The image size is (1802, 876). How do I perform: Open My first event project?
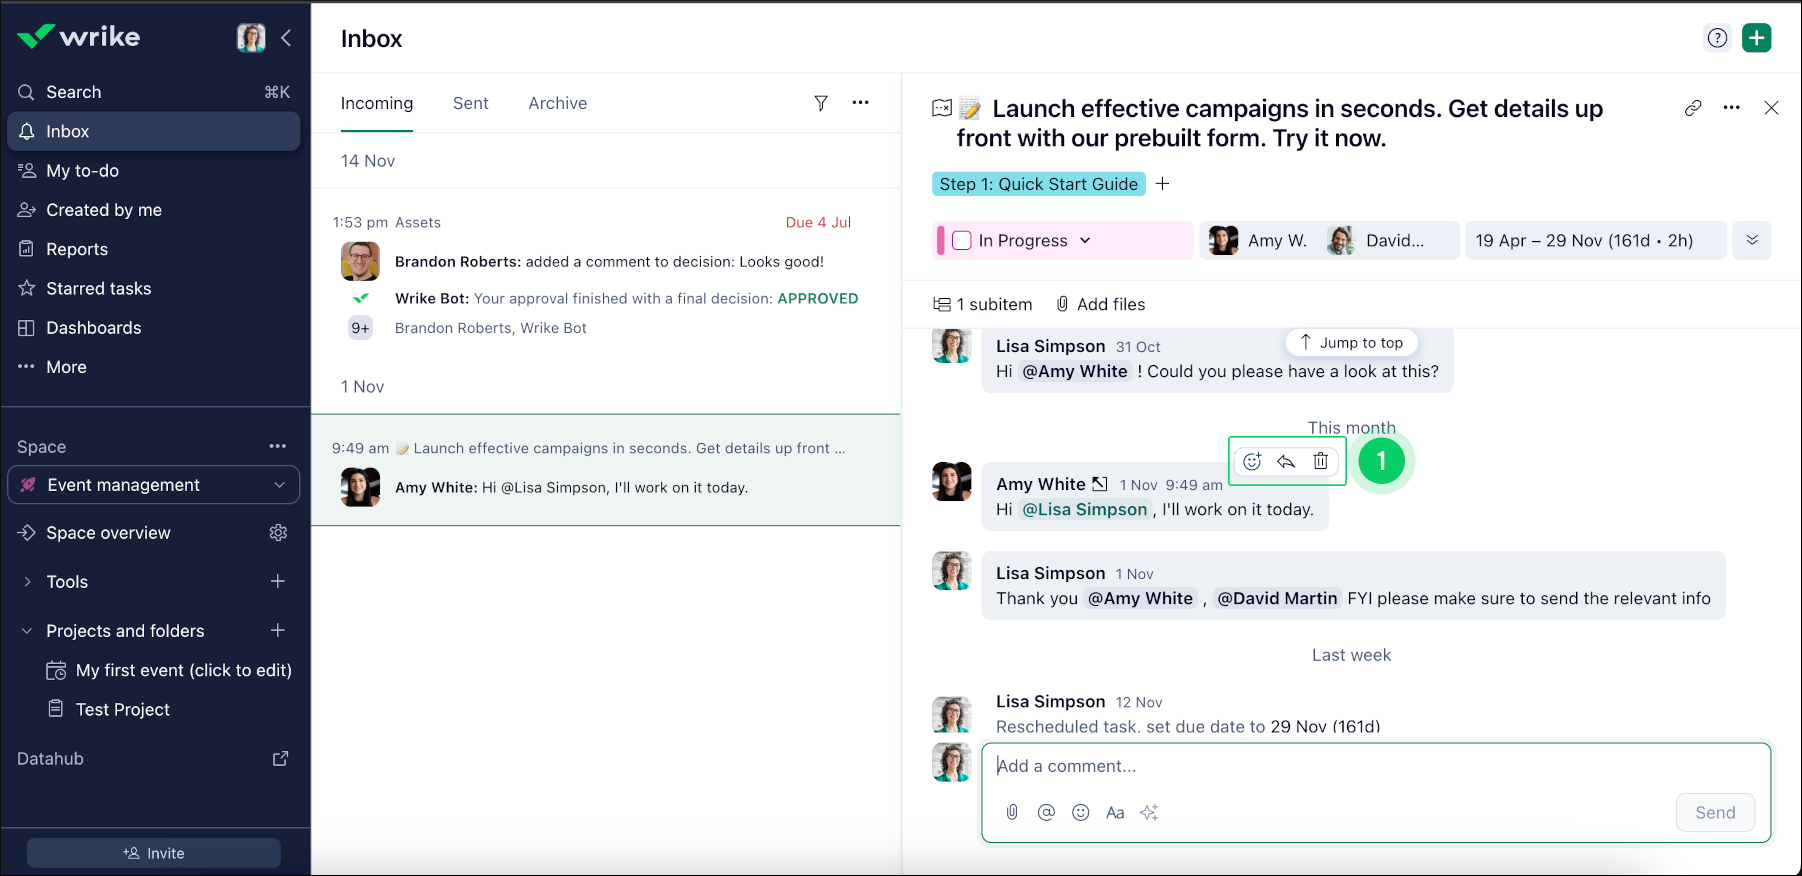tap(170, 670)
